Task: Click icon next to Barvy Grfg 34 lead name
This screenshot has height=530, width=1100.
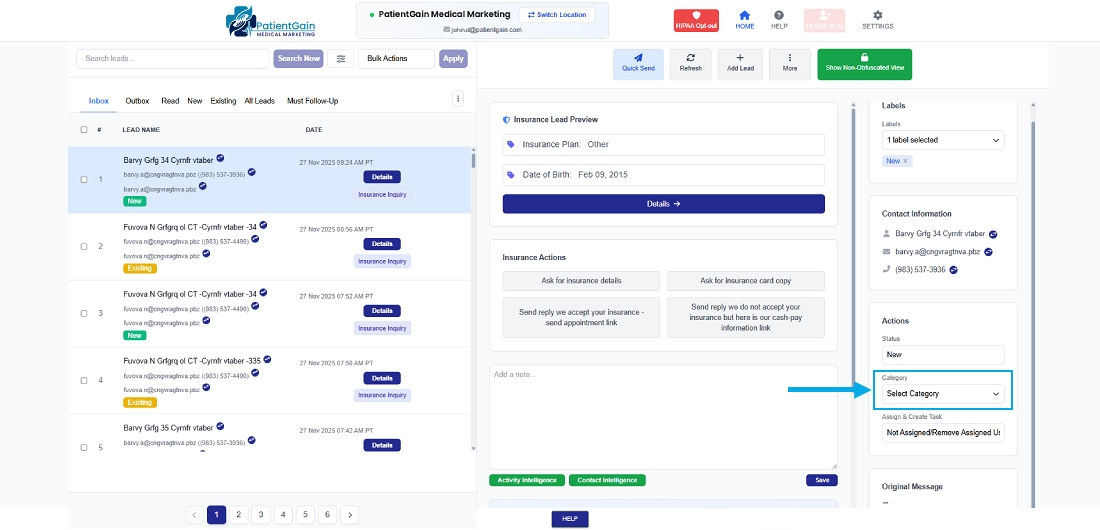Action: (x=220, y=159)
